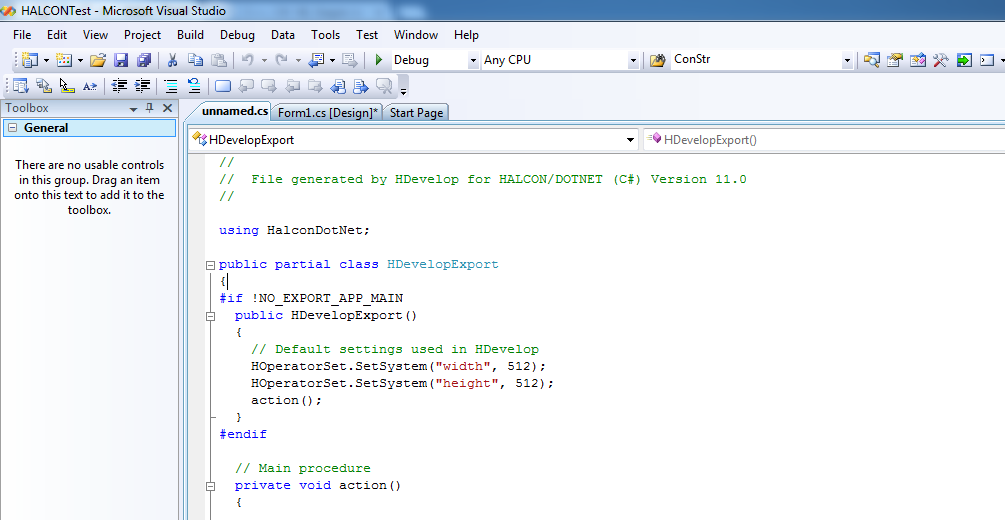
Task: Click the Add New Item toolbar icon
Action: point(63,60)
